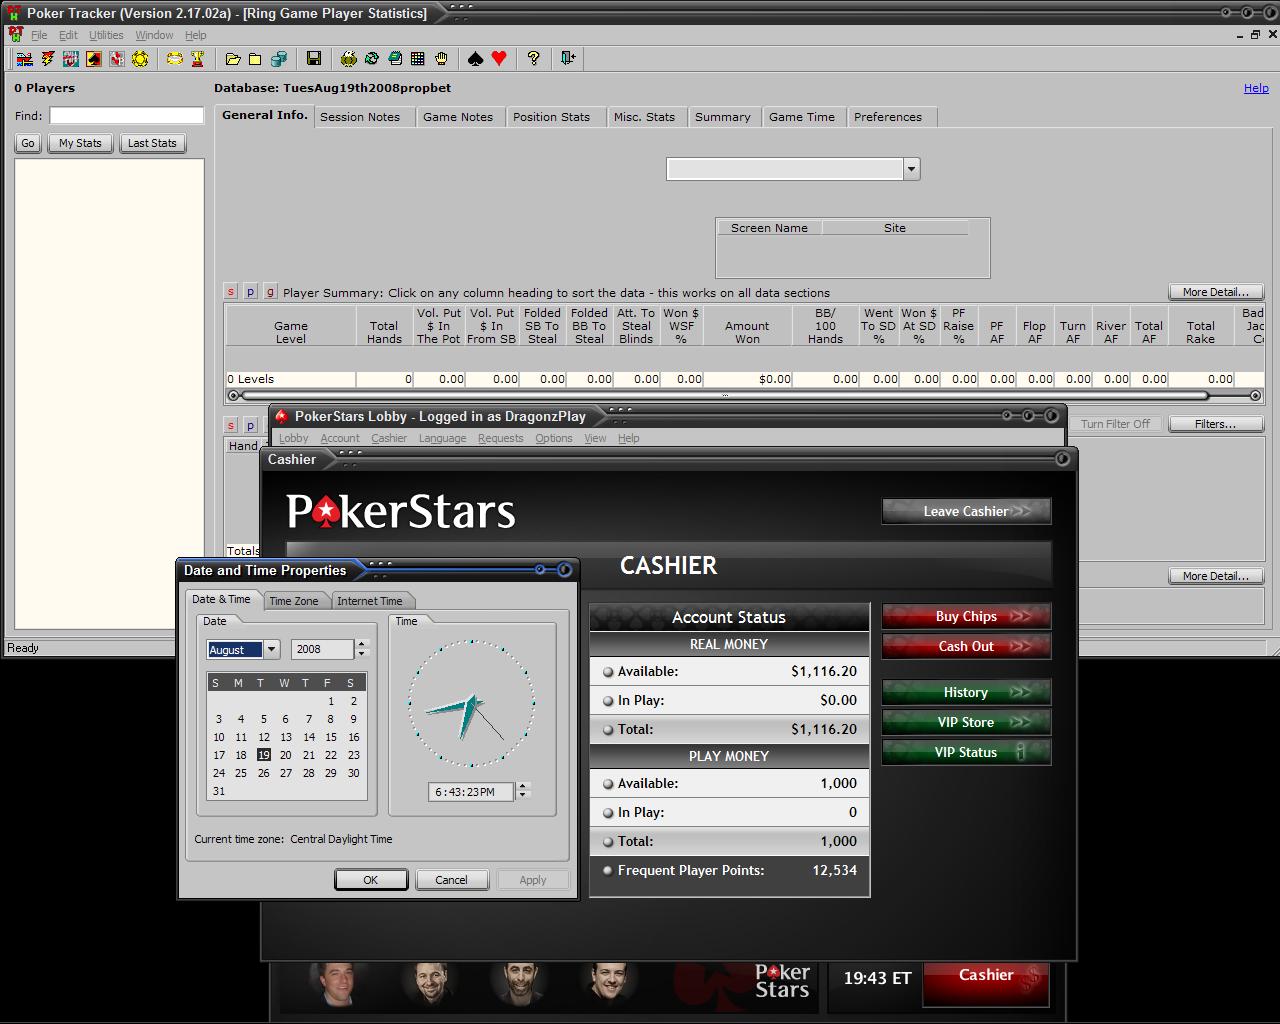Click the year field showing 2008
Image resolution: width=1280 pixels, height=1024 pixels.
(x=323, y=650)
